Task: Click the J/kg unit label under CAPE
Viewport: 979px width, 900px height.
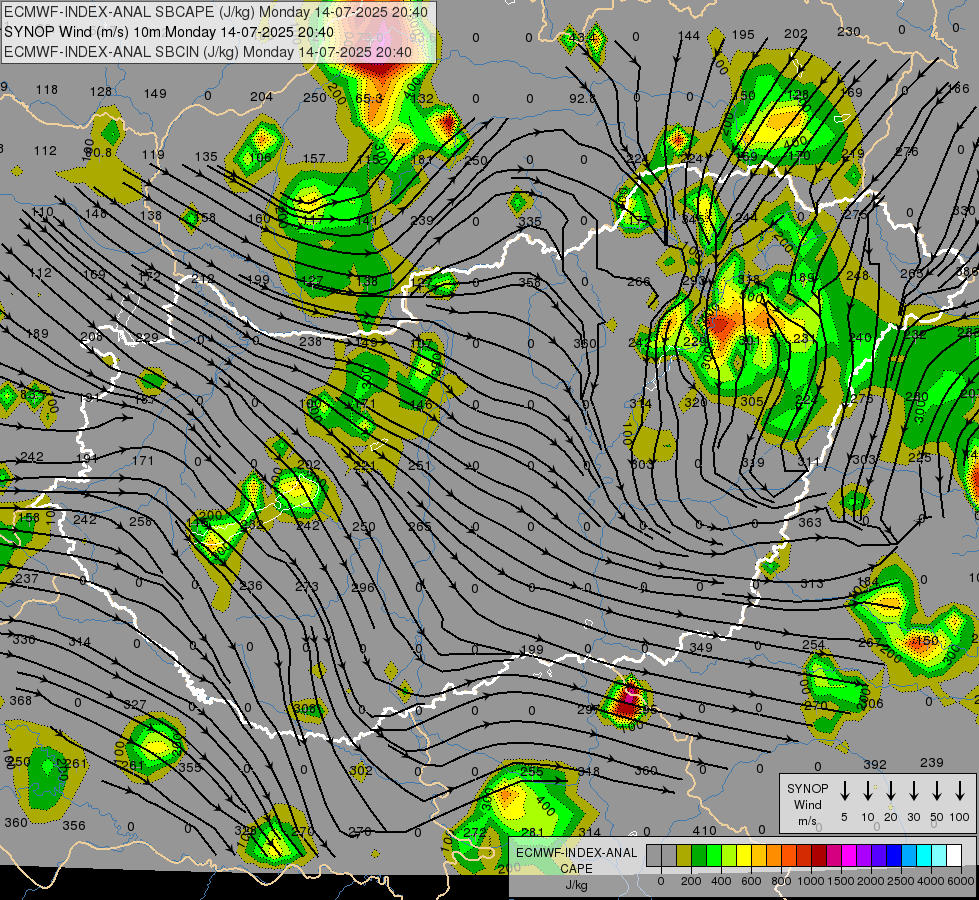Action: [576, 885]
